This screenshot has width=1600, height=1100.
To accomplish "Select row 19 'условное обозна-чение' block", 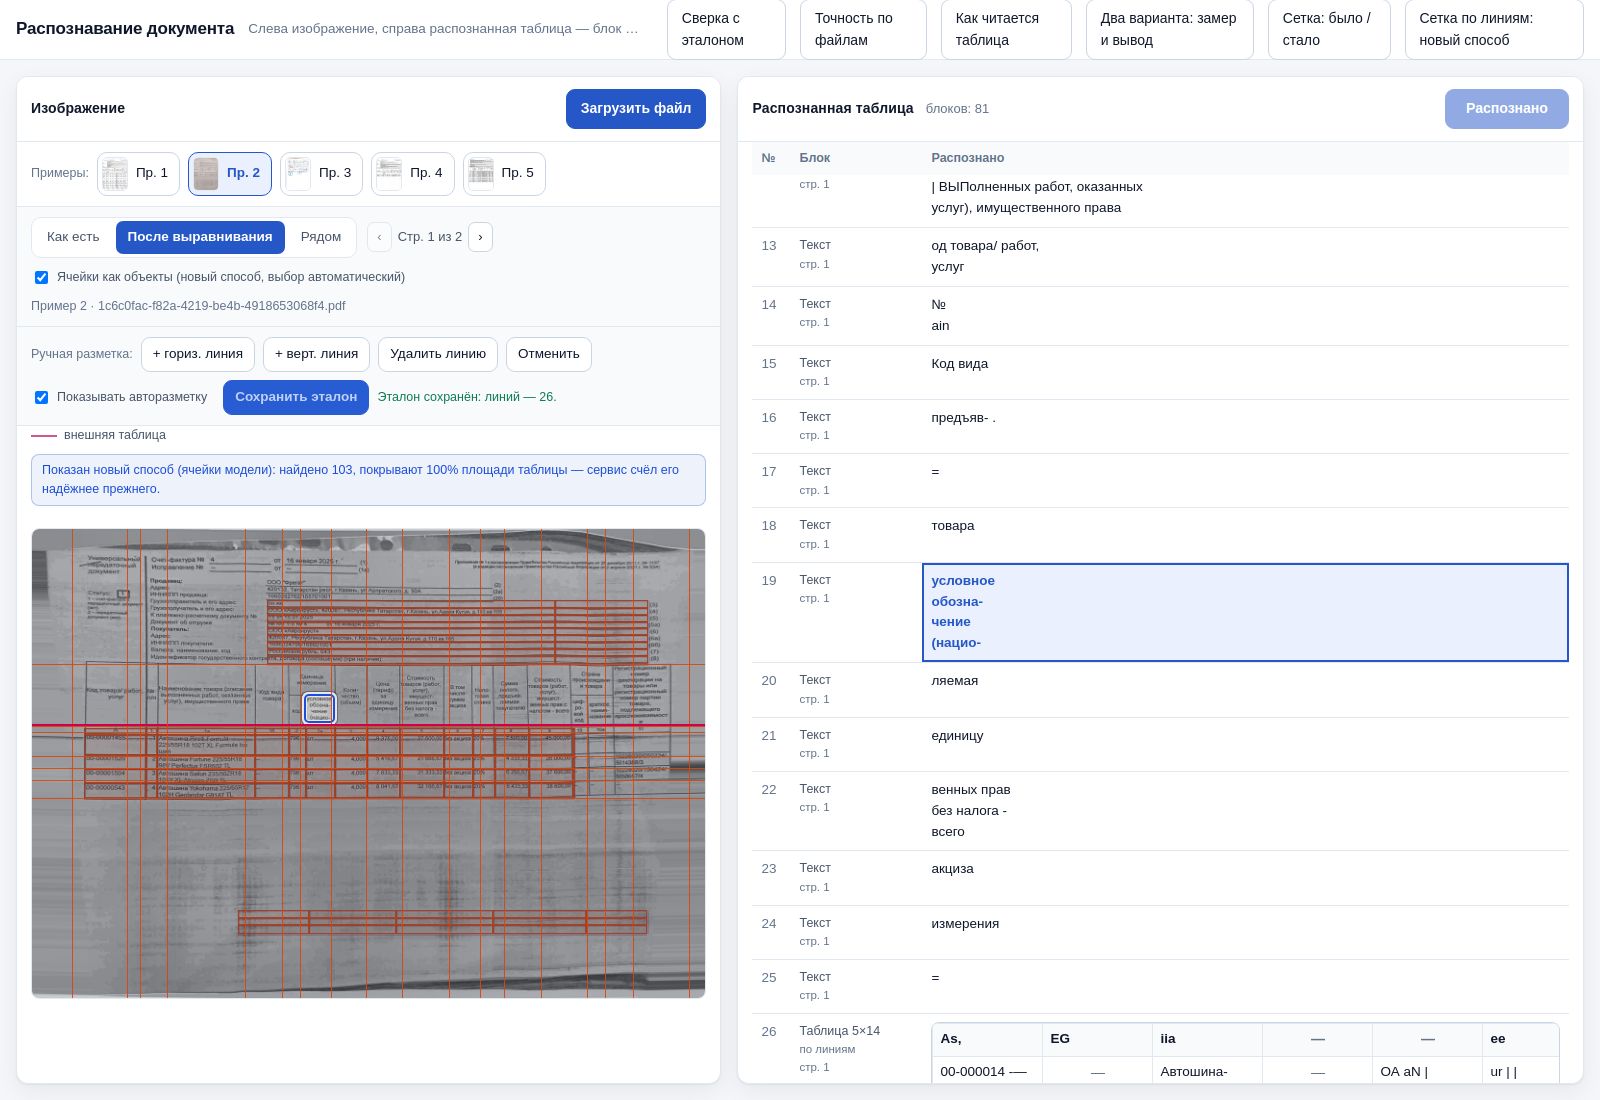I will (x=1160, y=612).
